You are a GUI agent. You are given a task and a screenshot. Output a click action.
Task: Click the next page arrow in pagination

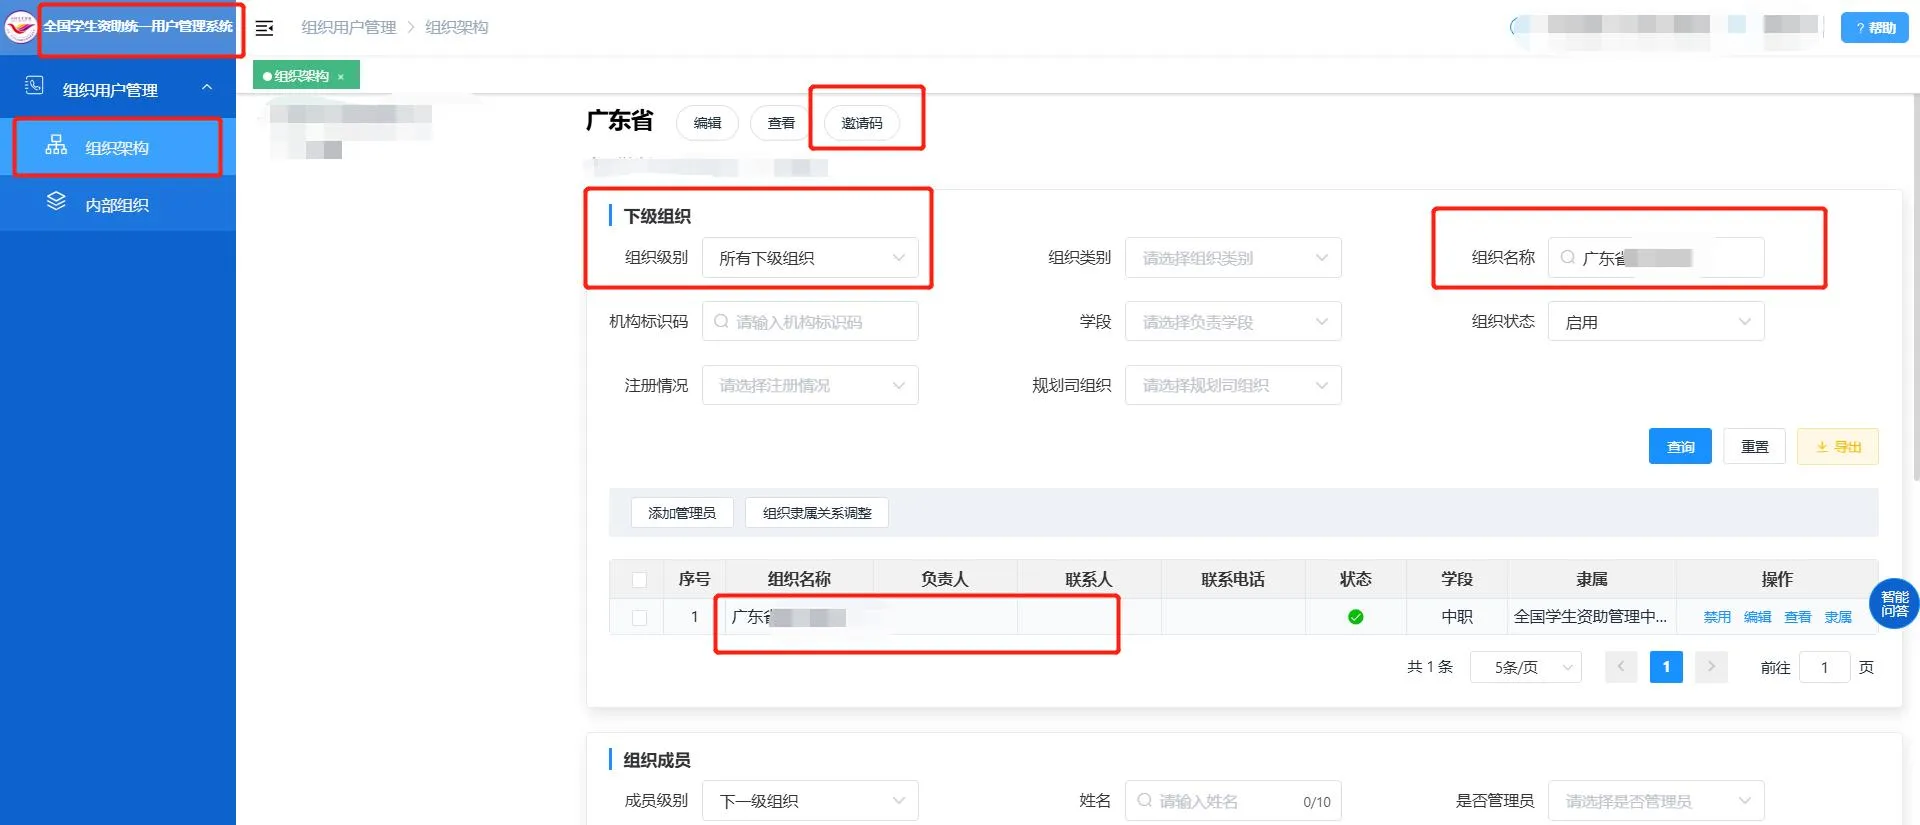point(1711,667)
